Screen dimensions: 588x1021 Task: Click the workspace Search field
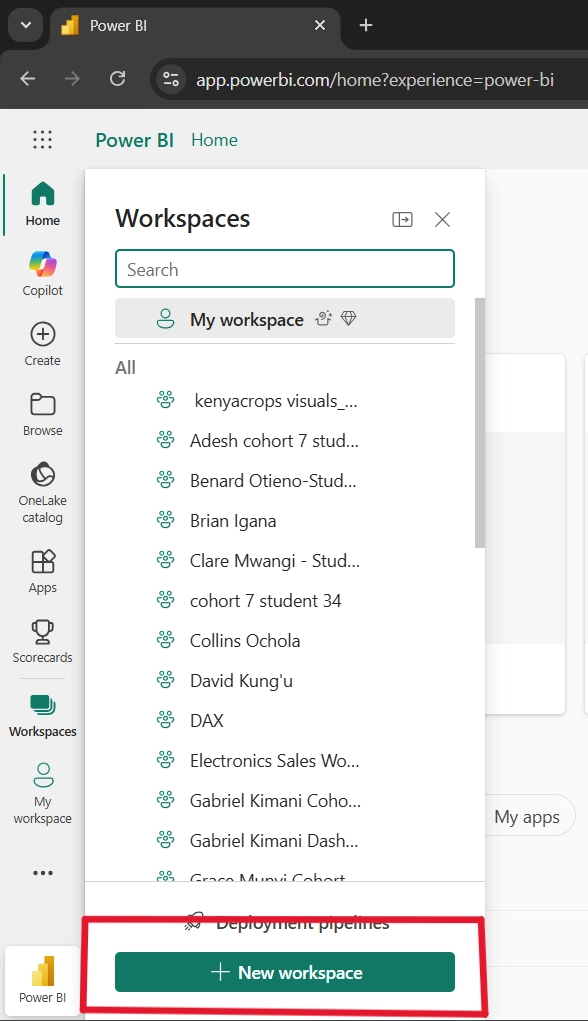(x=284, y=268)
